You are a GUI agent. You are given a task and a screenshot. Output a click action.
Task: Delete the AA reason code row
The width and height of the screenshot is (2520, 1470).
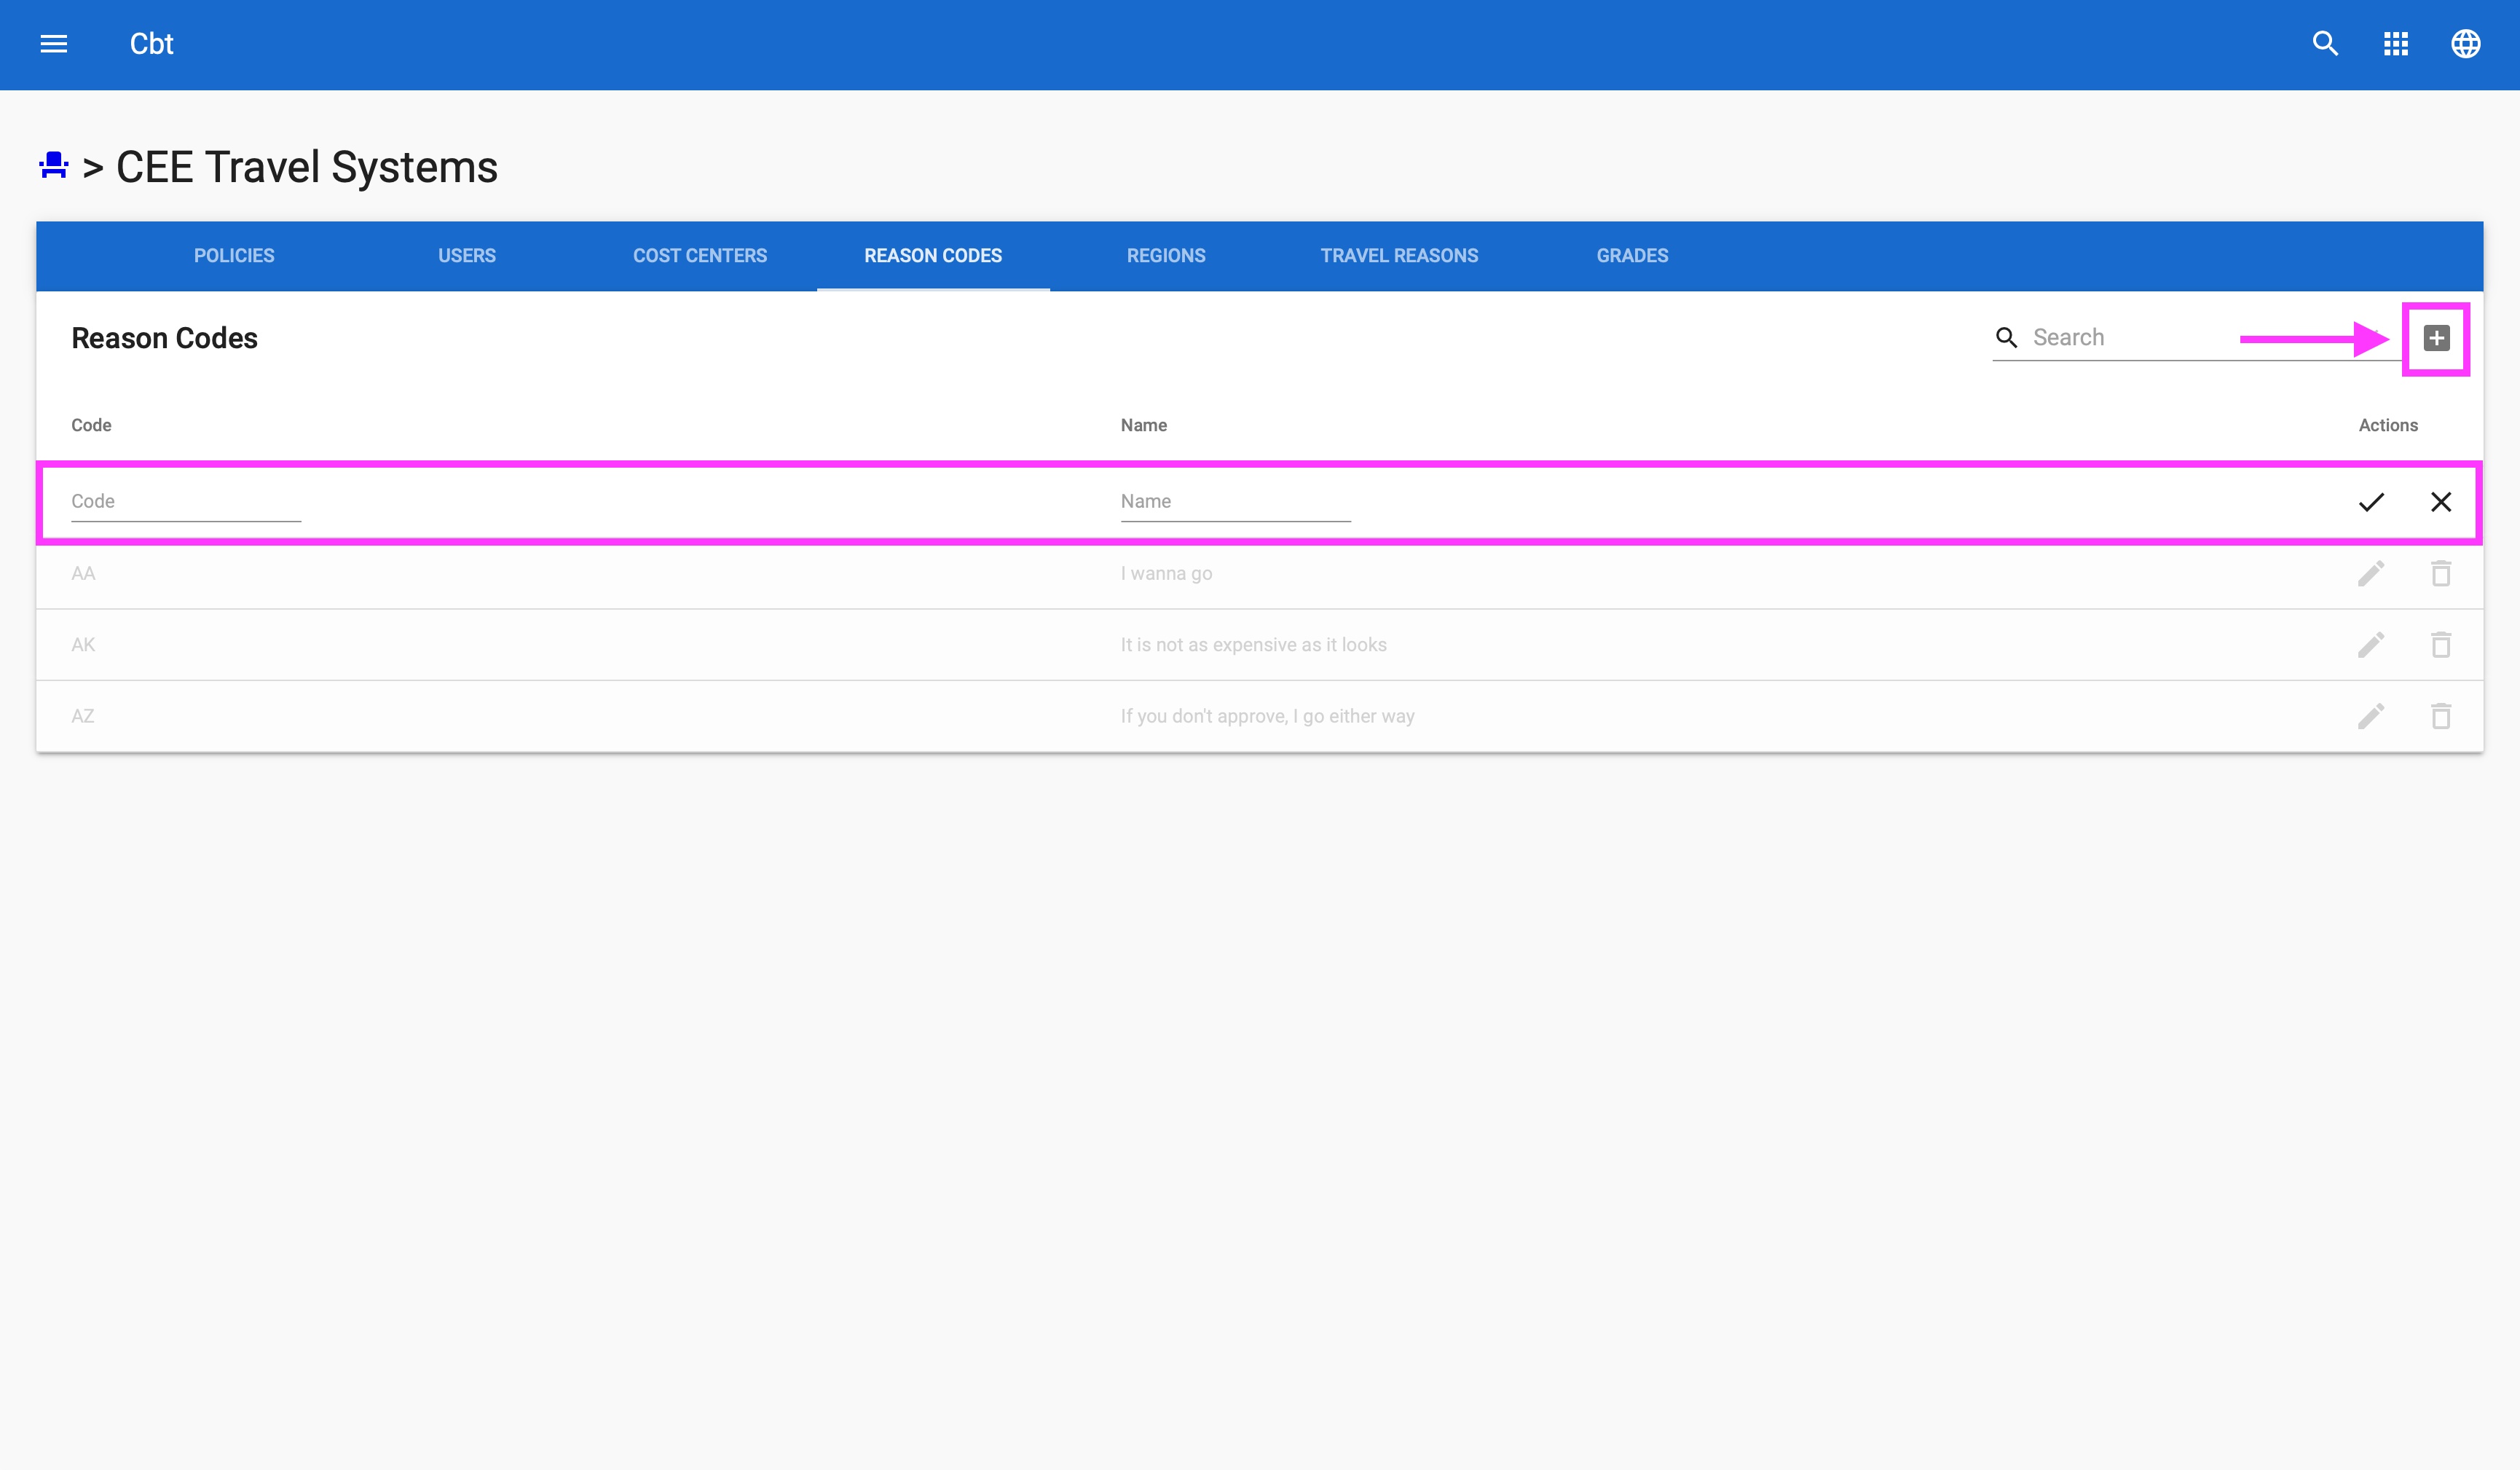[2441, 573]
